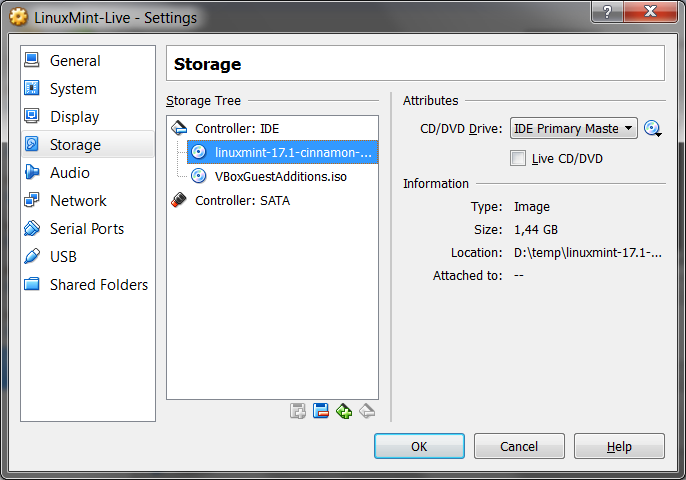Open the CD/DVD Drive dropdown
The image size is (686, 480).
(x=574, y=128)
